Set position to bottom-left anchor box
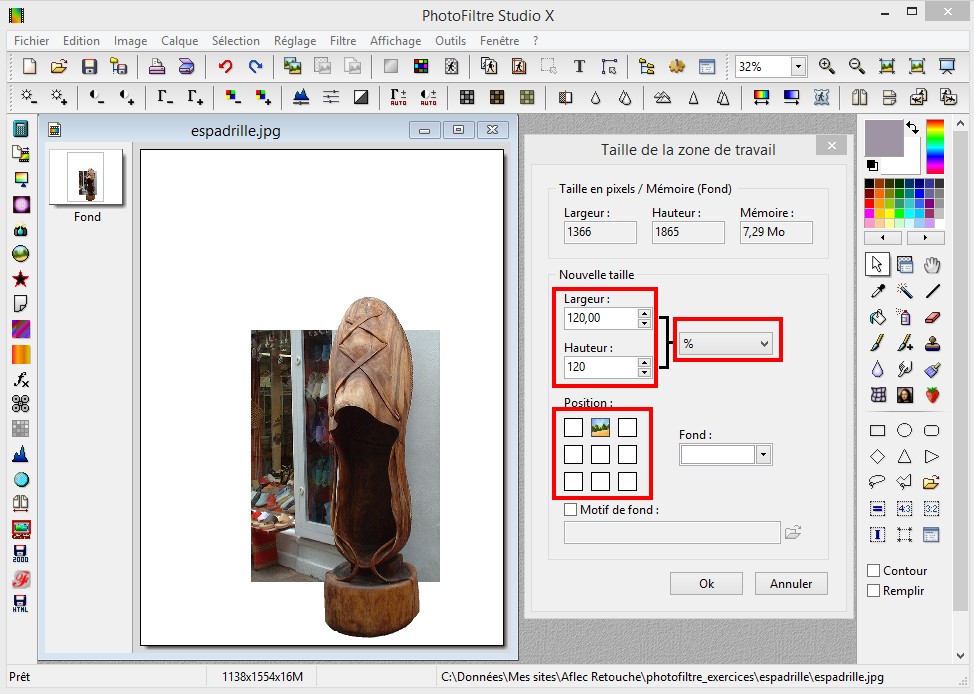 (x=573, y=481)
